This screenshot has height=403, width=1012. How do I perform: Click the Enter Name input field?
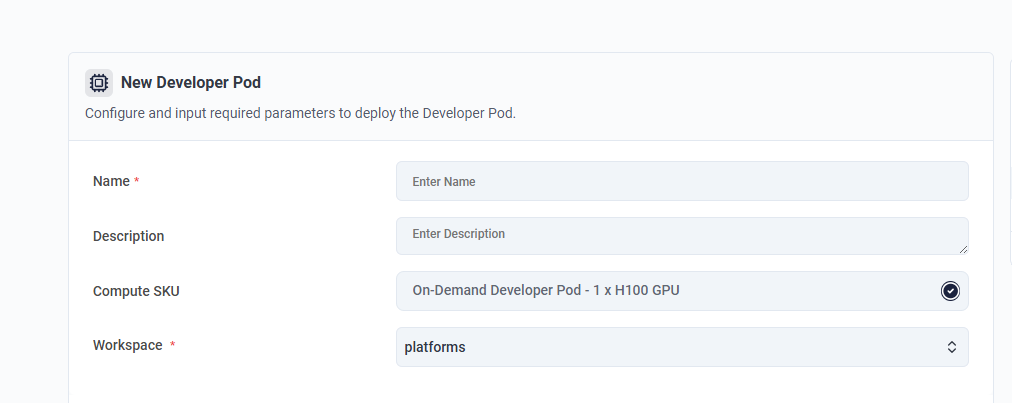[x=682, y=181]
